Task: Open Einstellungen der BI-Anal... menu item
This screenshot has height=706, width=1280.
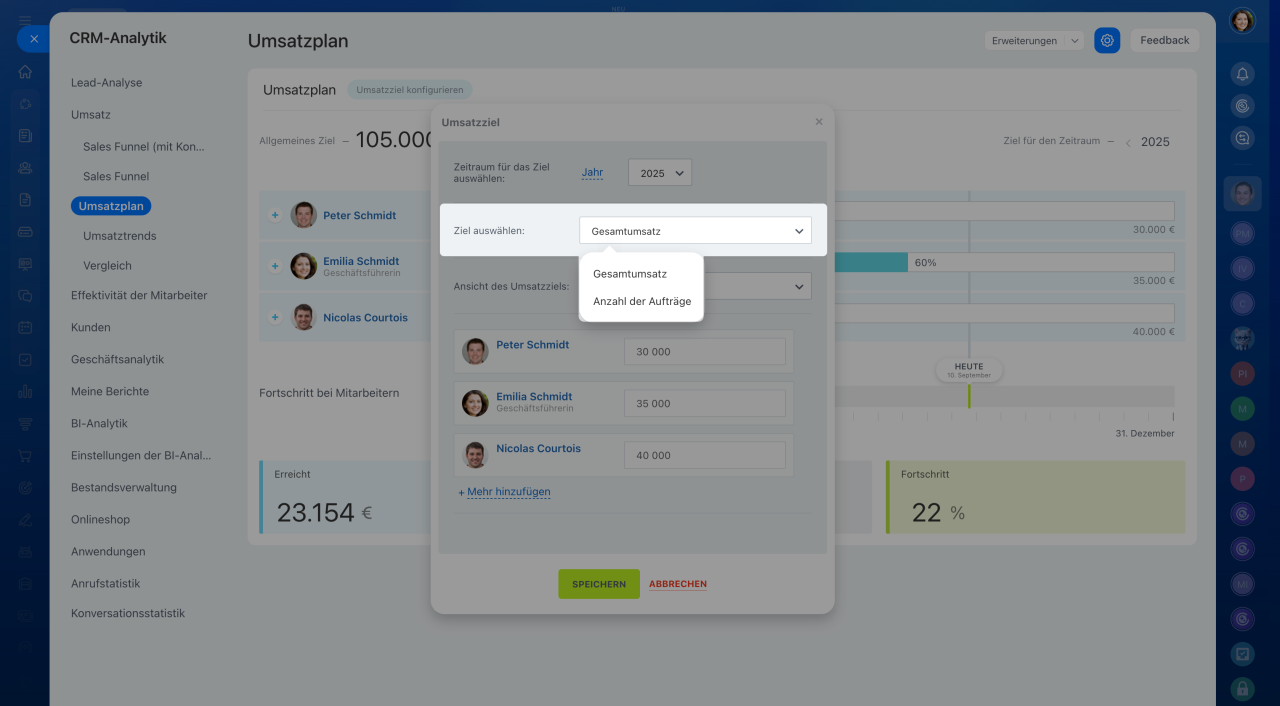Action: [x=141, y=455]
